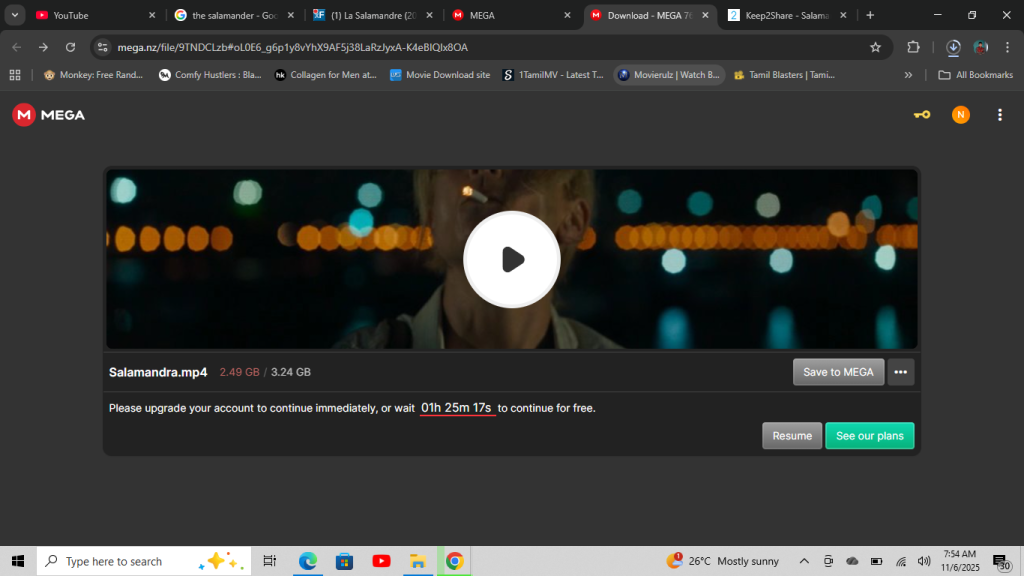Image resolution: width=1024 pixels, height=576 pixels.
Task: Open the Movierulz bookmark
Action: [x=669, y=75]
